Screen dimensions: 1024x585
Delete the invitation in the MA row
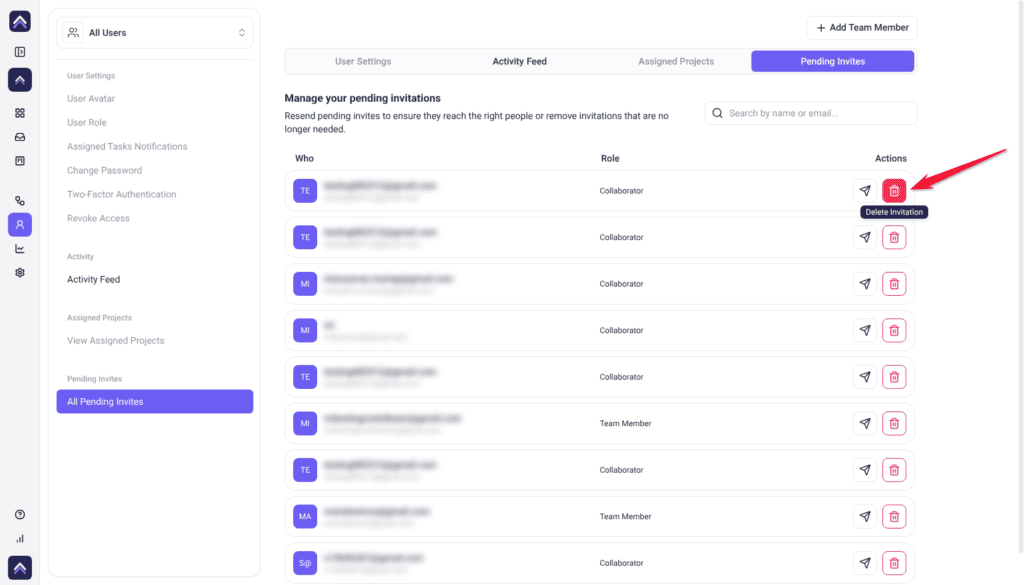(894, 516)
